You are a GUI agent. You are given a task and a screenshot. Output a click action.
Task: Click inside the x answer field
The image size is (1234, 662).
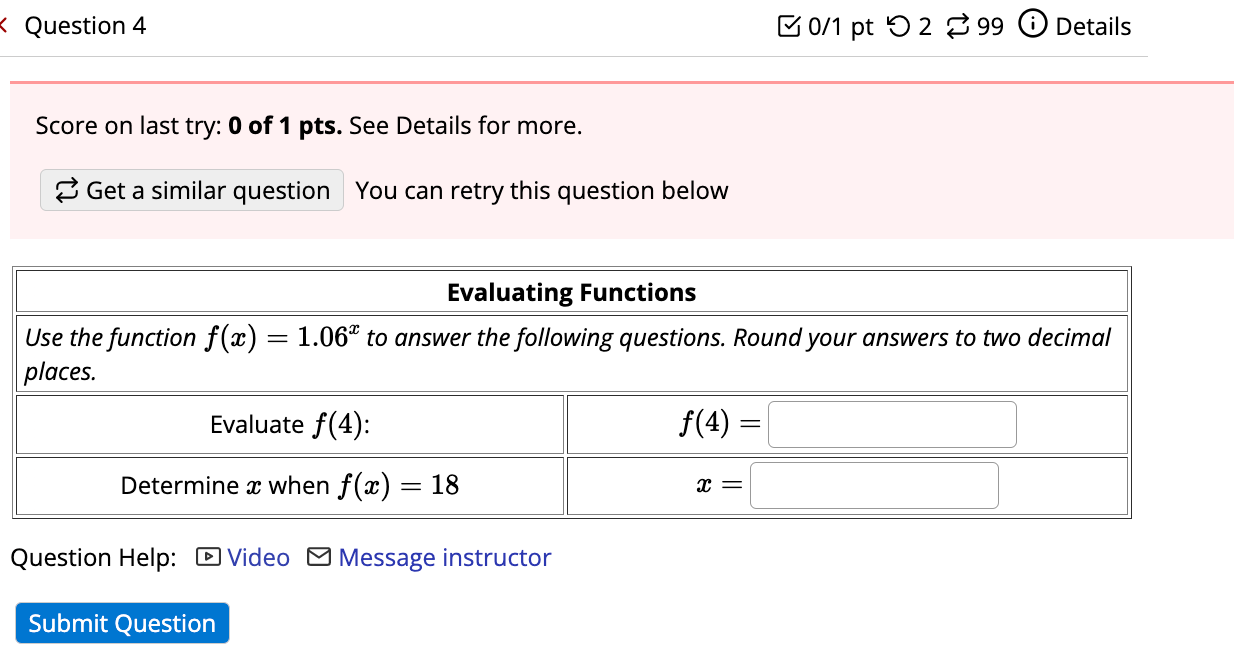pyautogui.click(x=874, y=485)
